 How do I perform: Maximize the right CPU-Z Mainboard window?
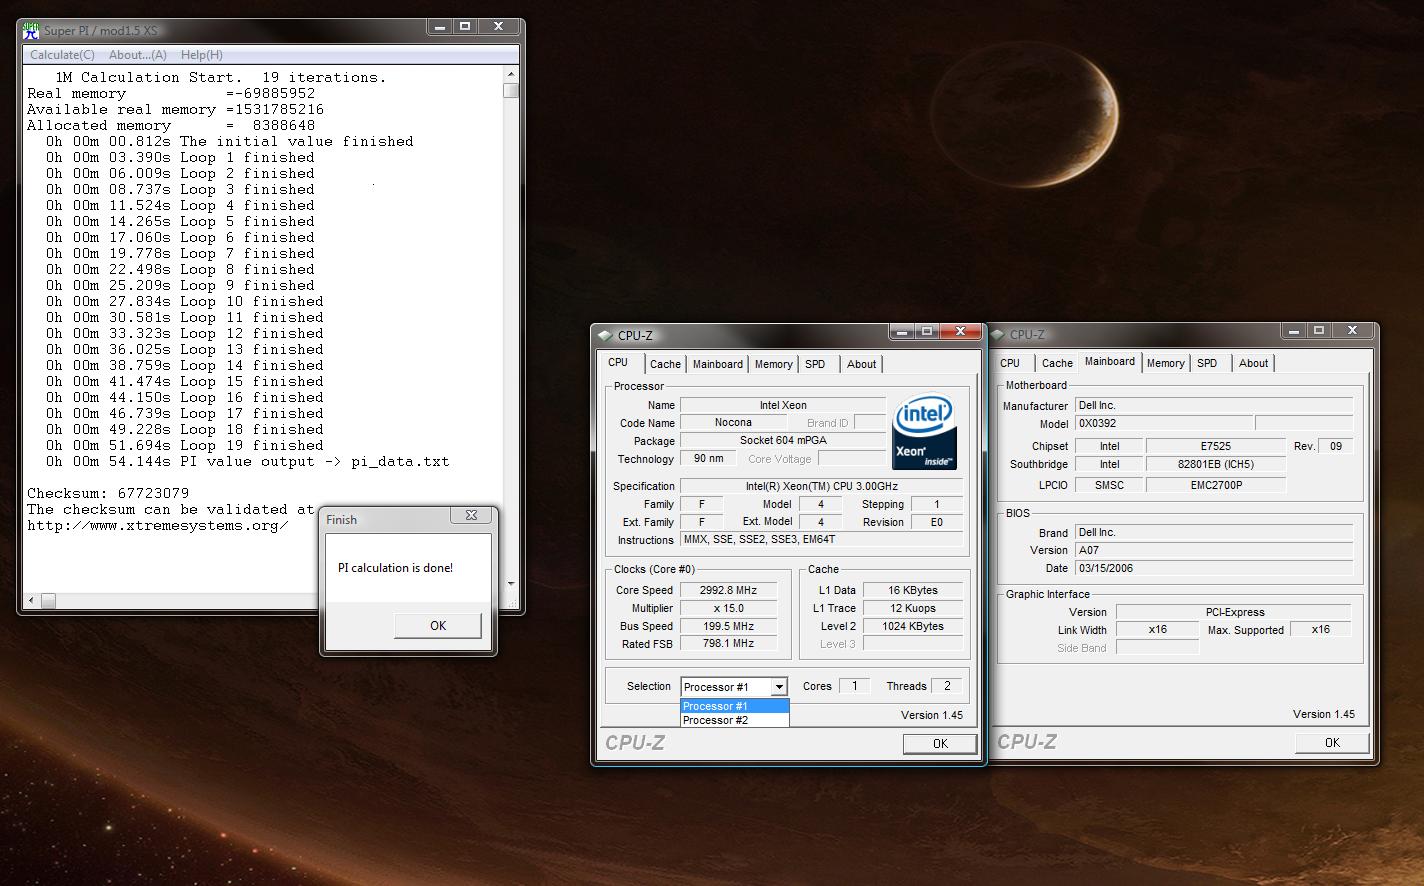[1319, 330]
